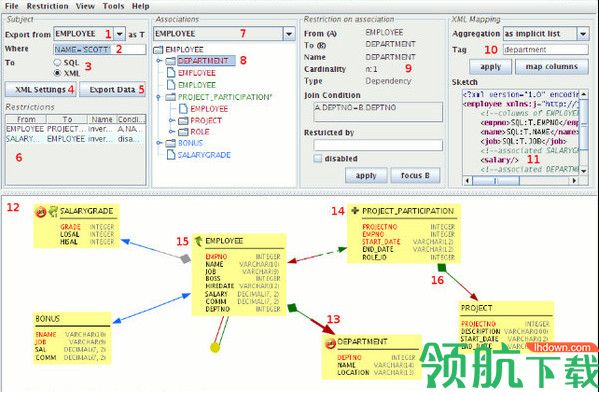The height and width of the screenshot is (395, 599).
Task: Select the SALARY... to EMPLOYEE restriction row
Action: [x=76, y=139]
